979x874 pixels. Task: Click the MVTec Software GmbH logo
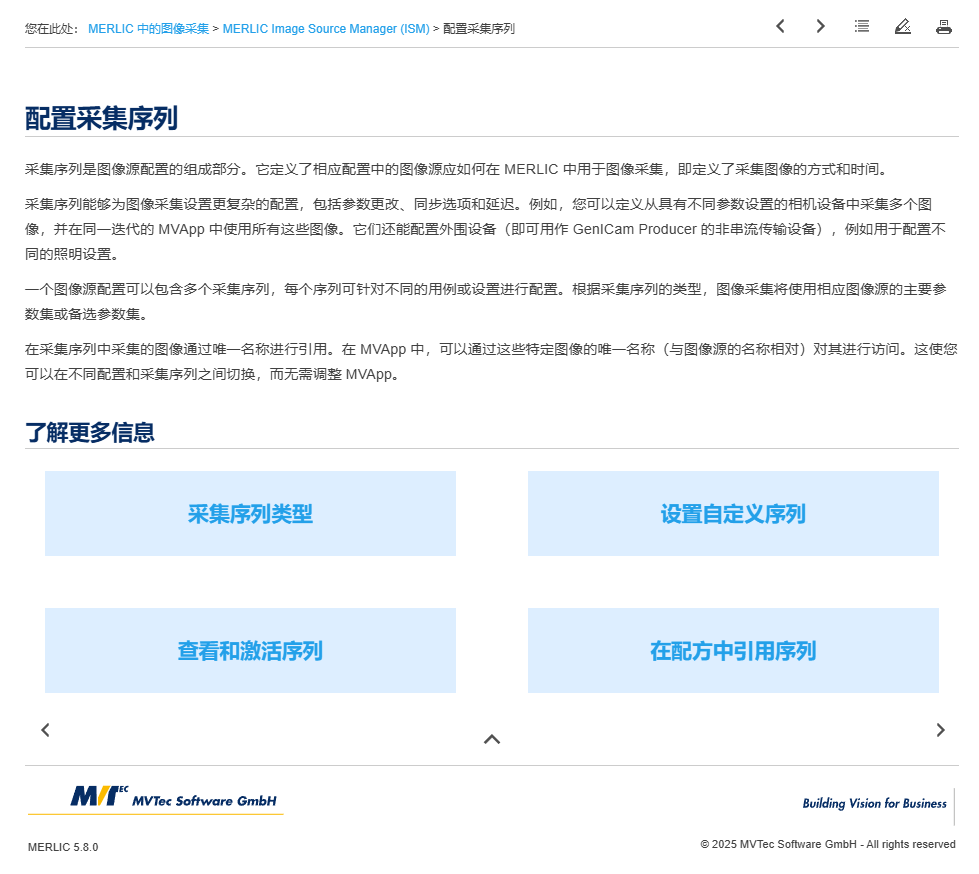(x=173, y=798)
